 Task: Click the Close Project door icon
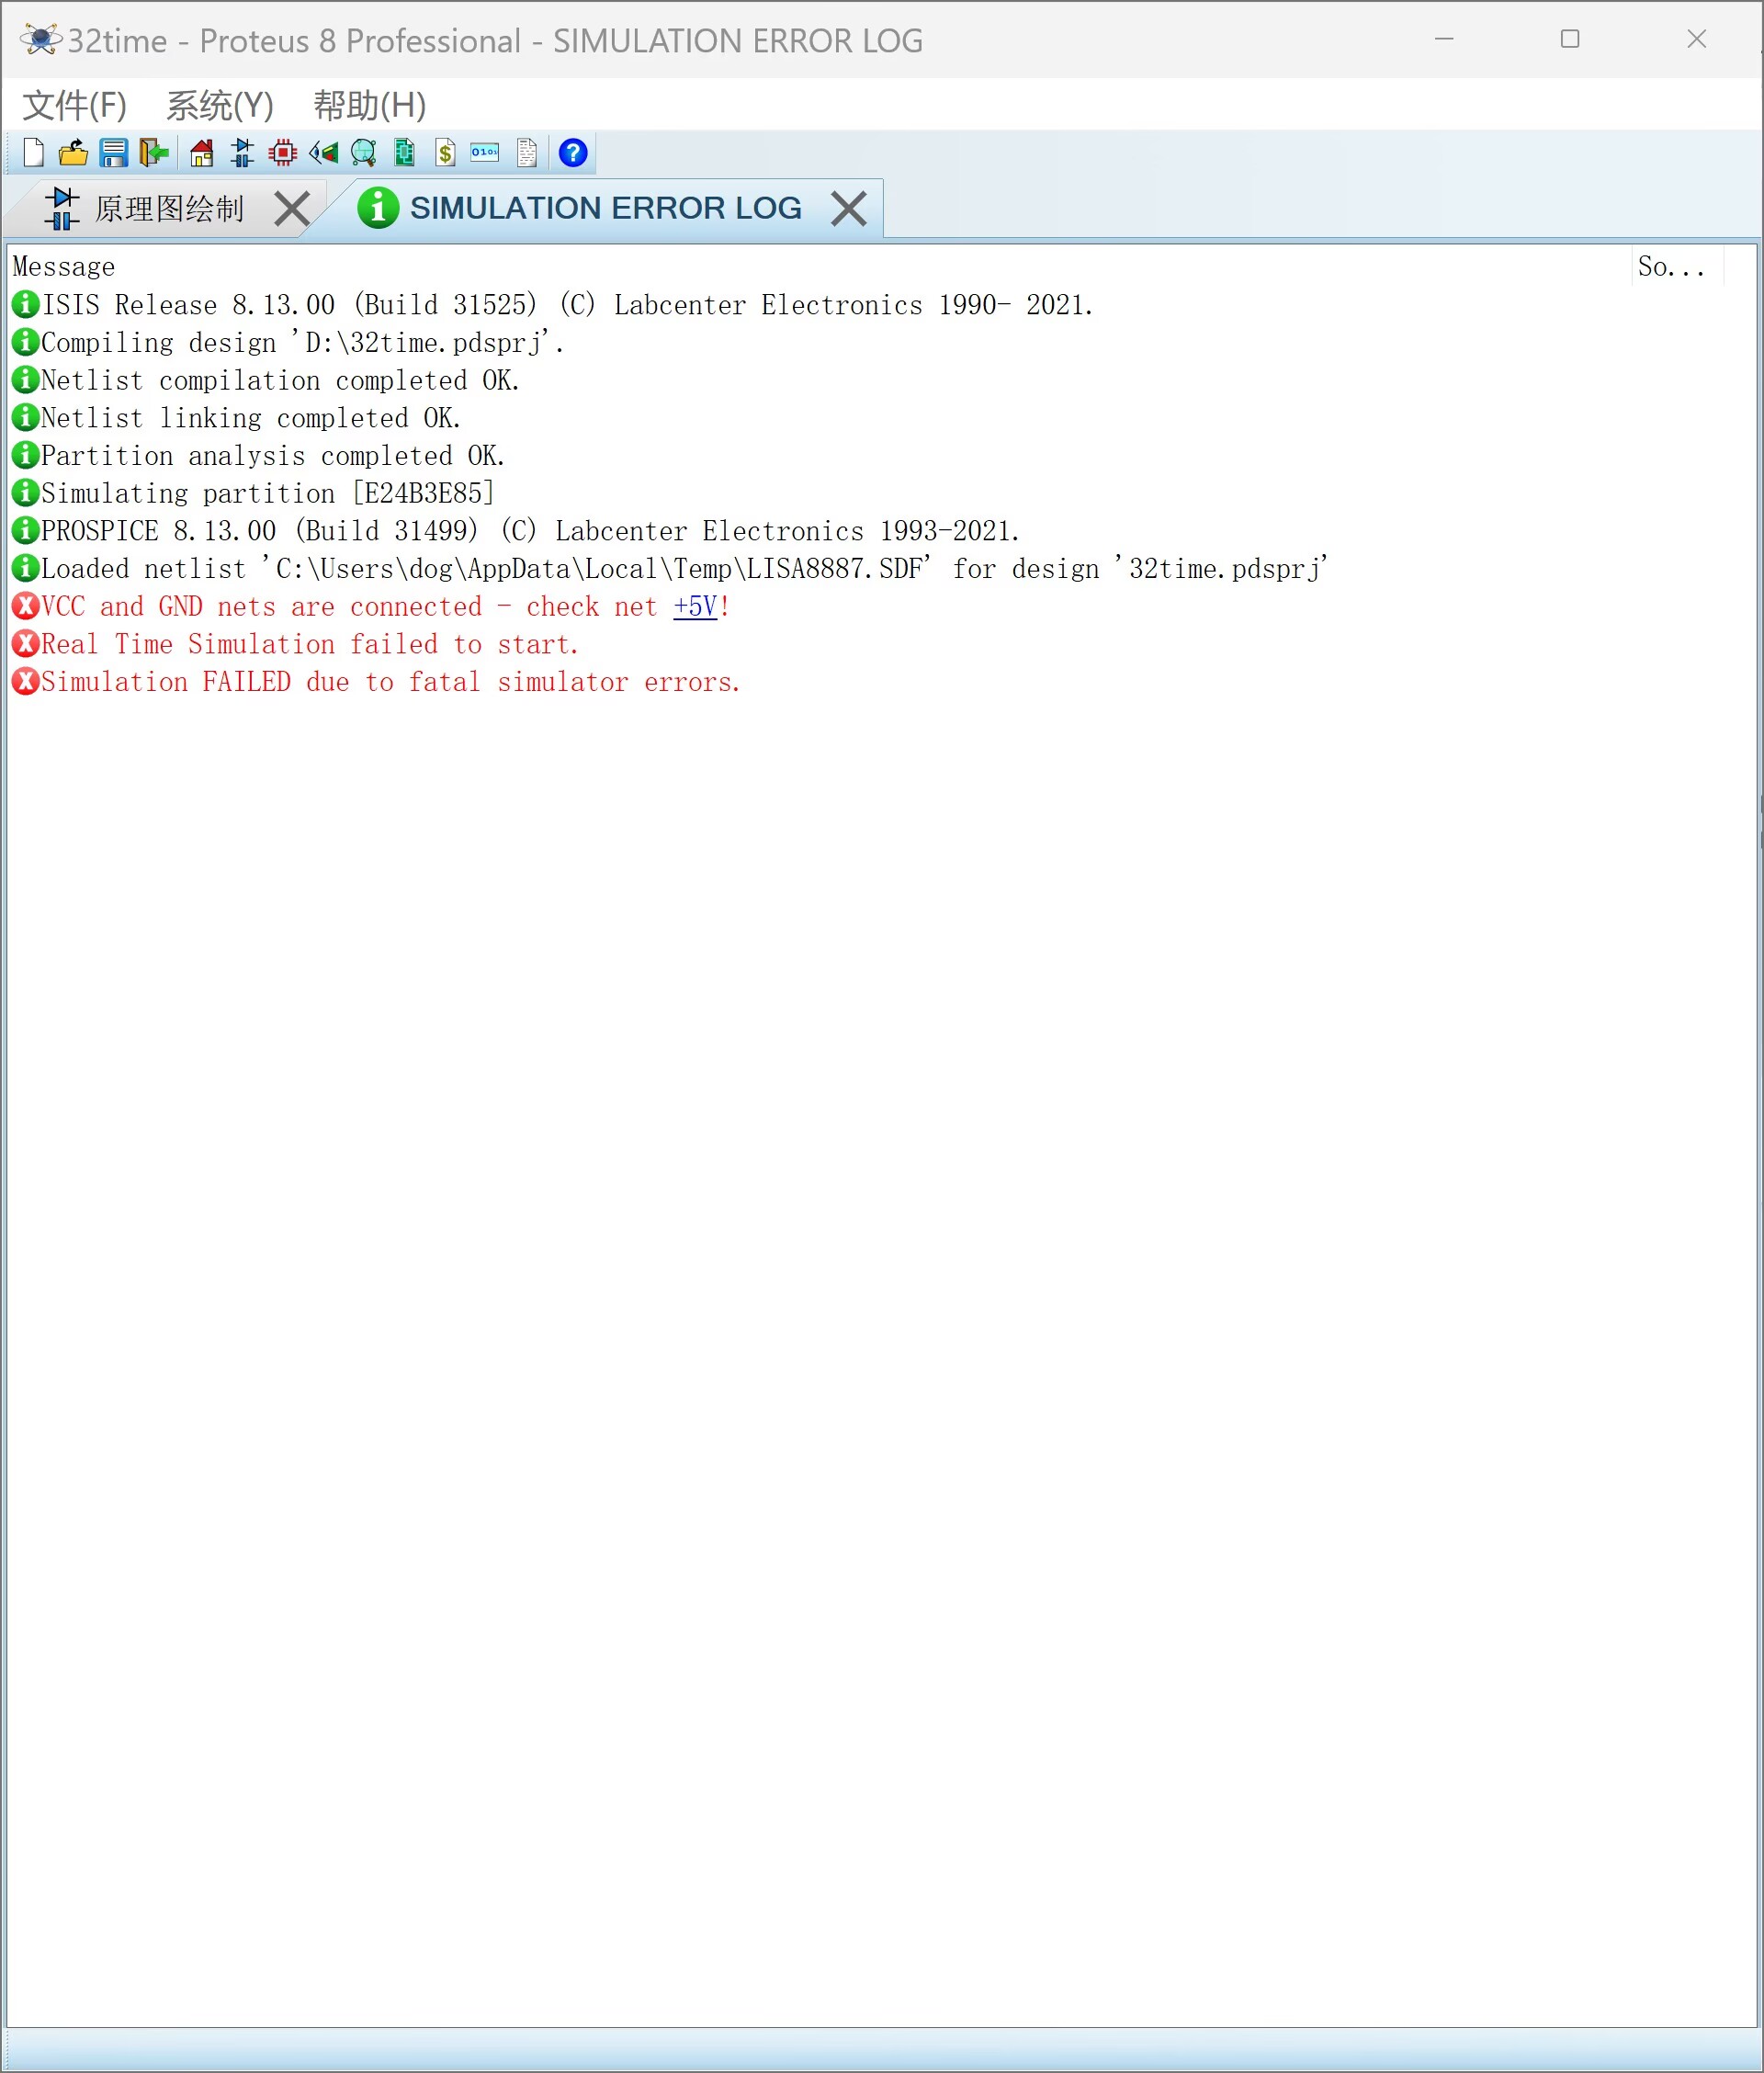pyautogui.click(x=154, y=153)
